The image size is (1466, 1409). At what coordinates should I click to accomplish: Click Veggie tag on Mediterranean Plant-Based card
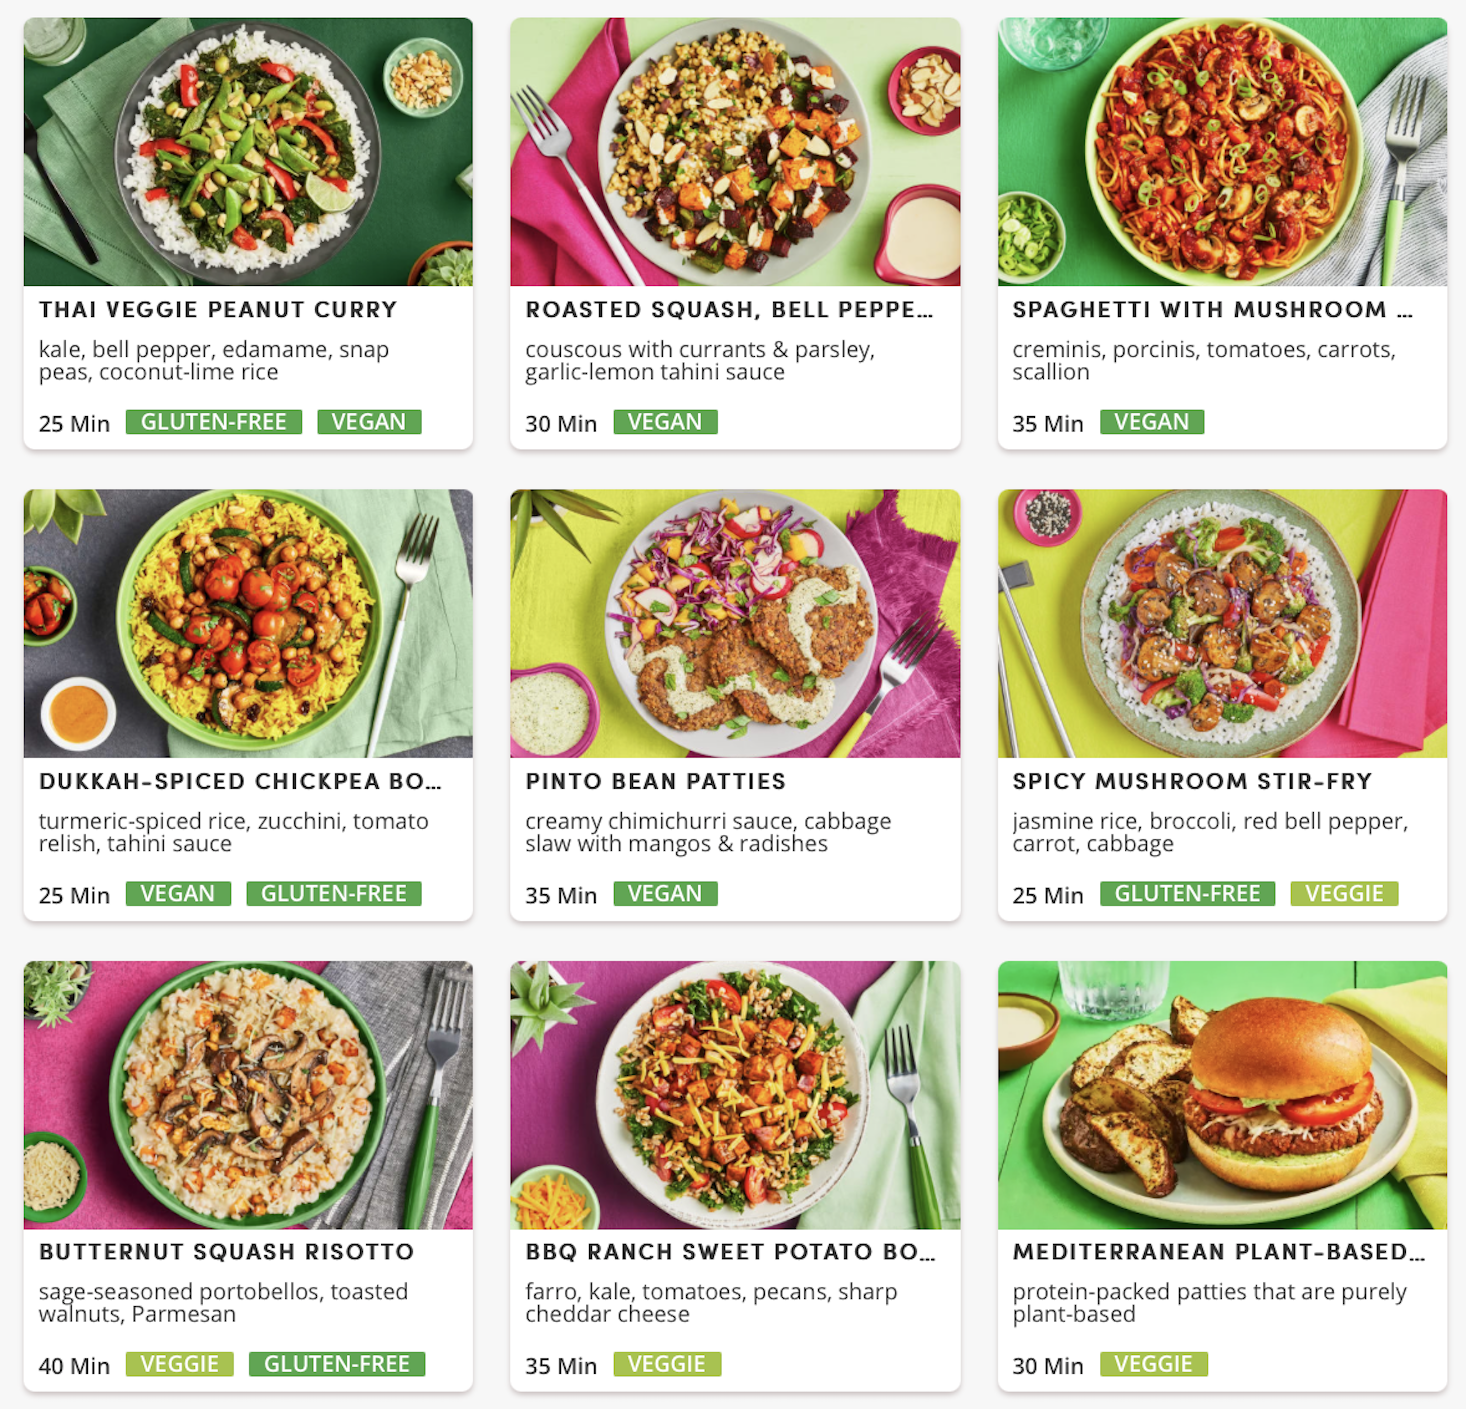click(1154, 1364)
